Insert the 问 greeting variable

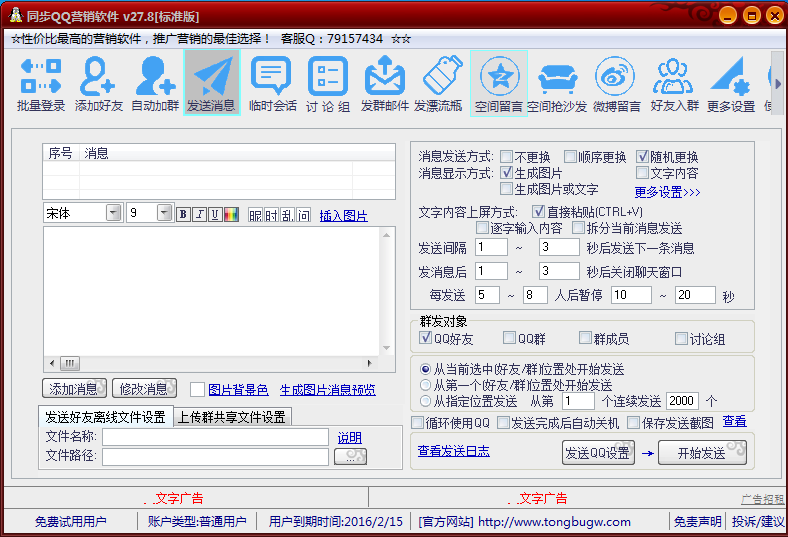point(304,215)
